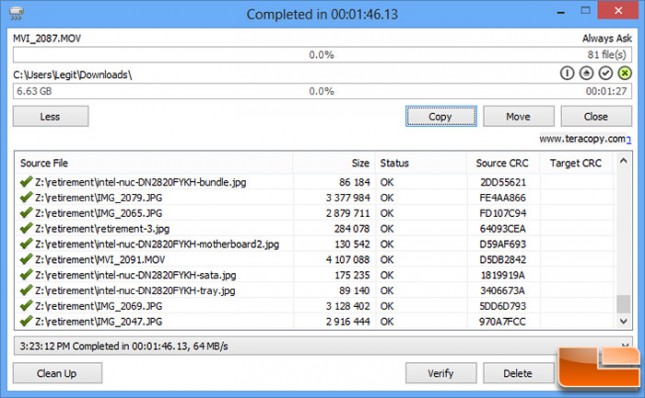Sort by Target CRC column header
This screenshot has width=645, height=398.
tap(575, 163)
